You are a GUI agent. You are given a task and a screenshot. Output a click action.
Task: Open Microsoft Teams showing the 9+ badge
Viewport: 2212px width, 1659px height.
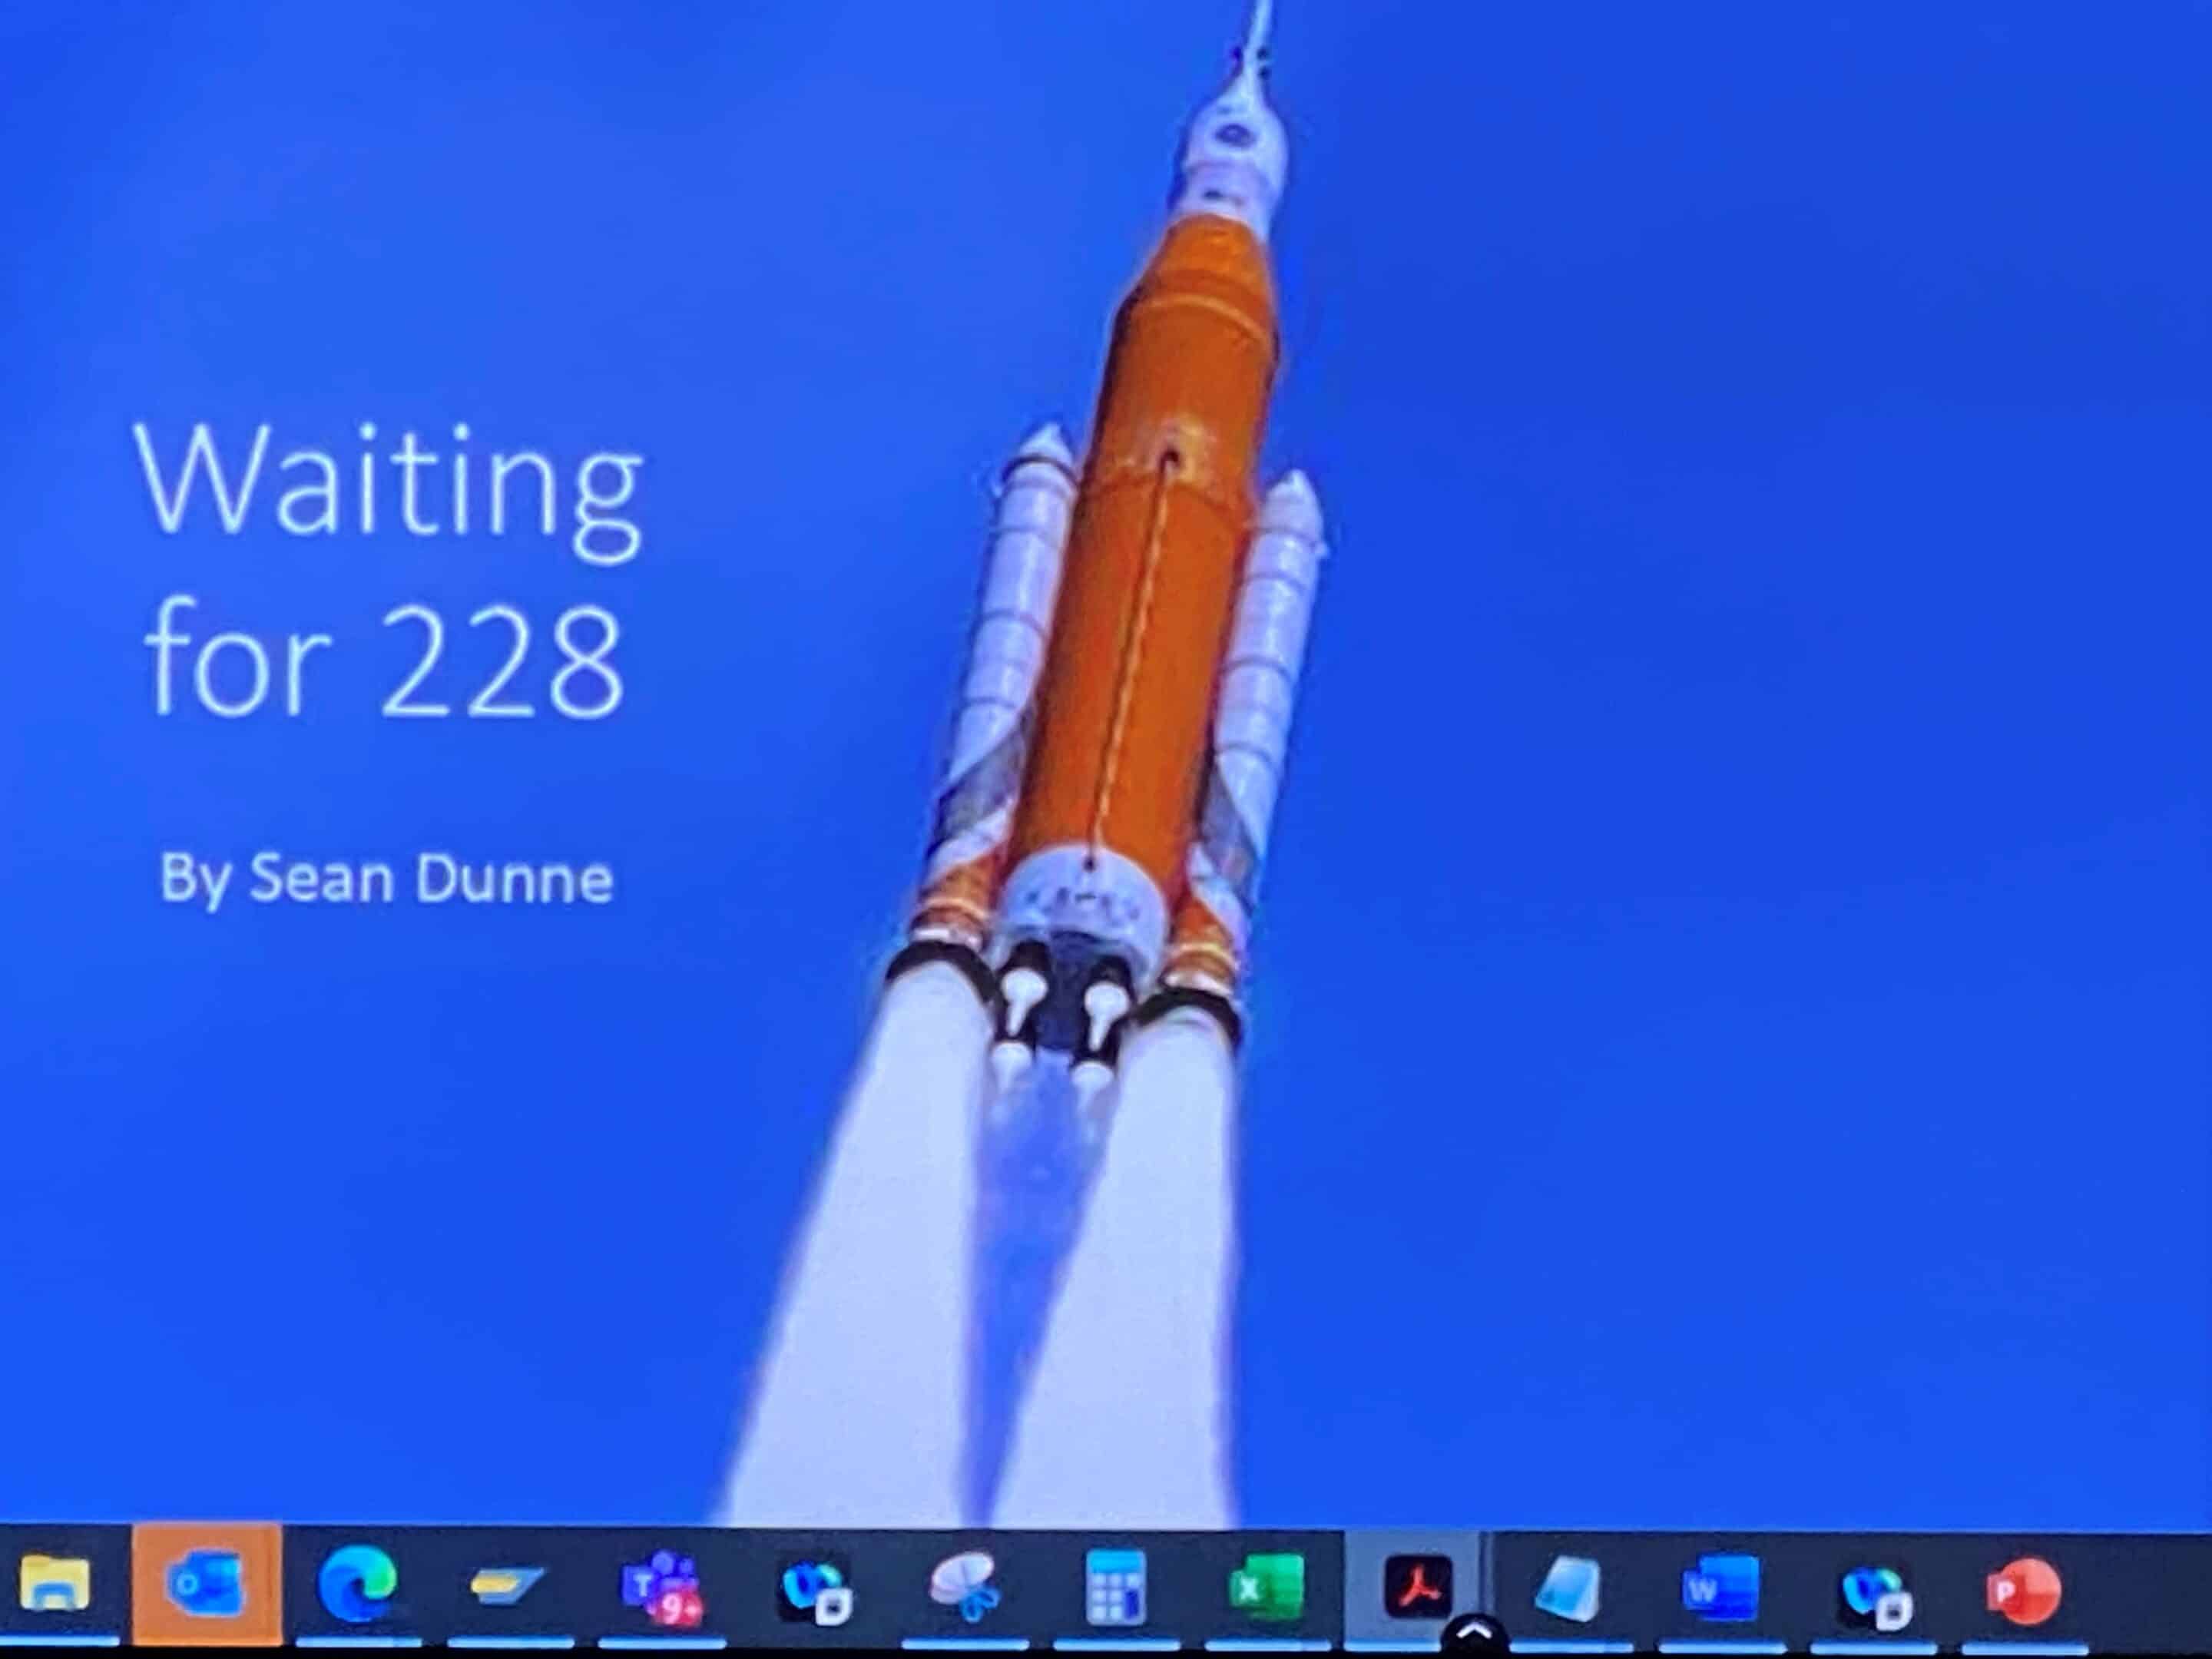pos(662,1587)
